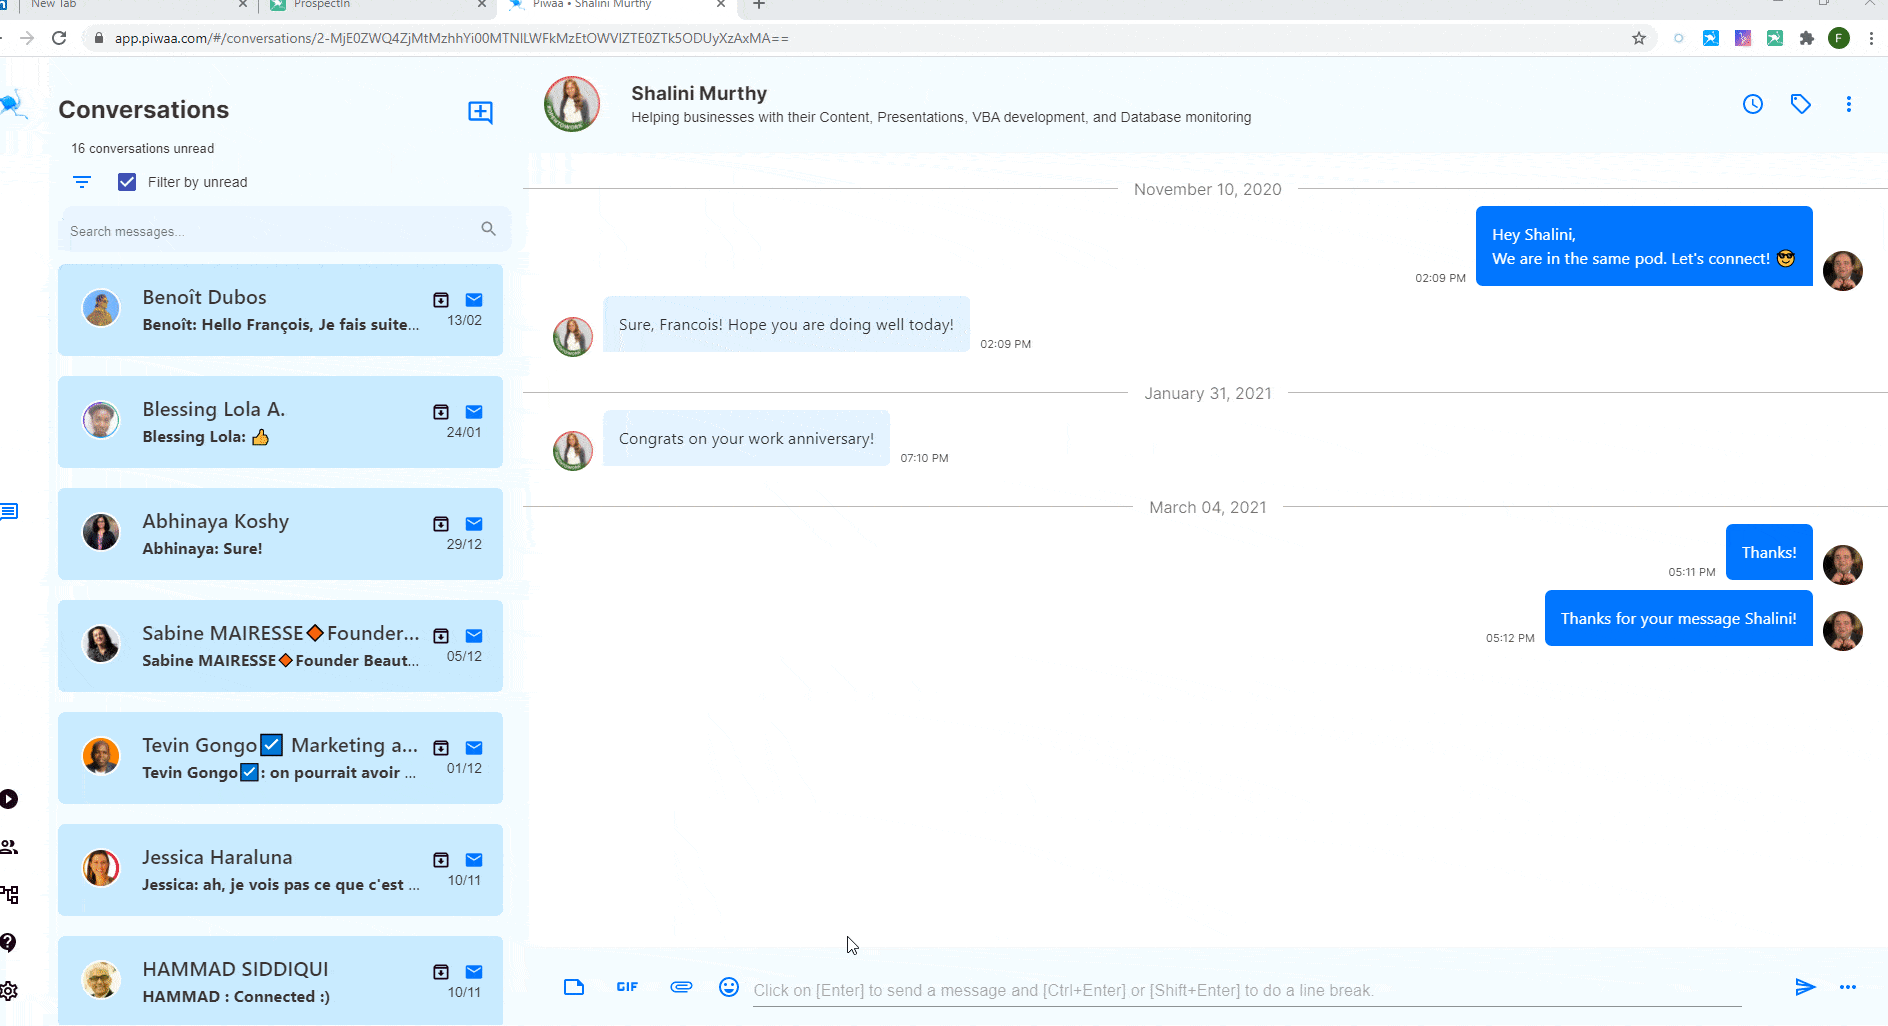
Task: Open Jessica Haraluna conversation
Action: pos(280,870)
